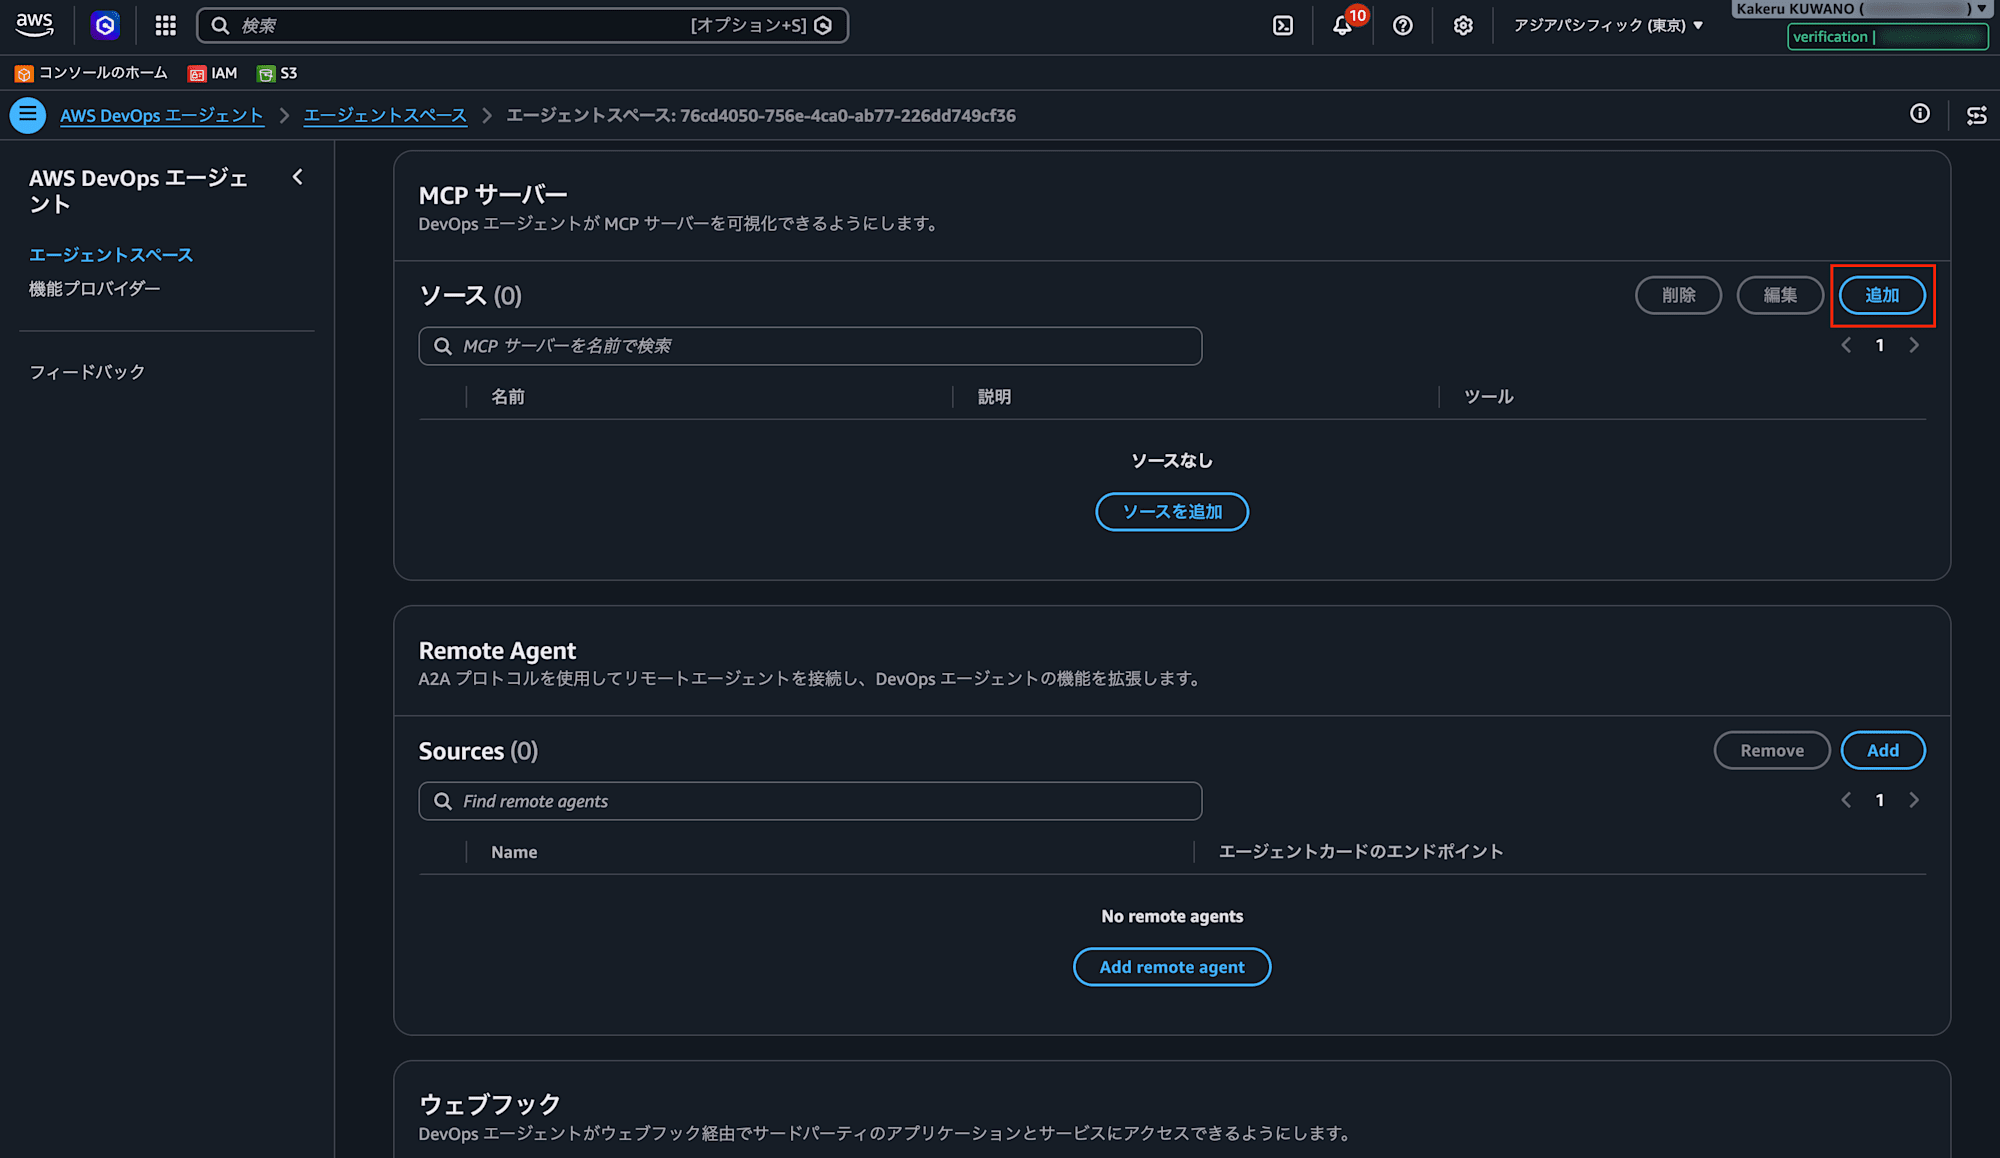The height and width of the screenshot is (1158, 2000).
Task: Focus the AWS console 検索 search bar
Action: (x=522, y=25)
